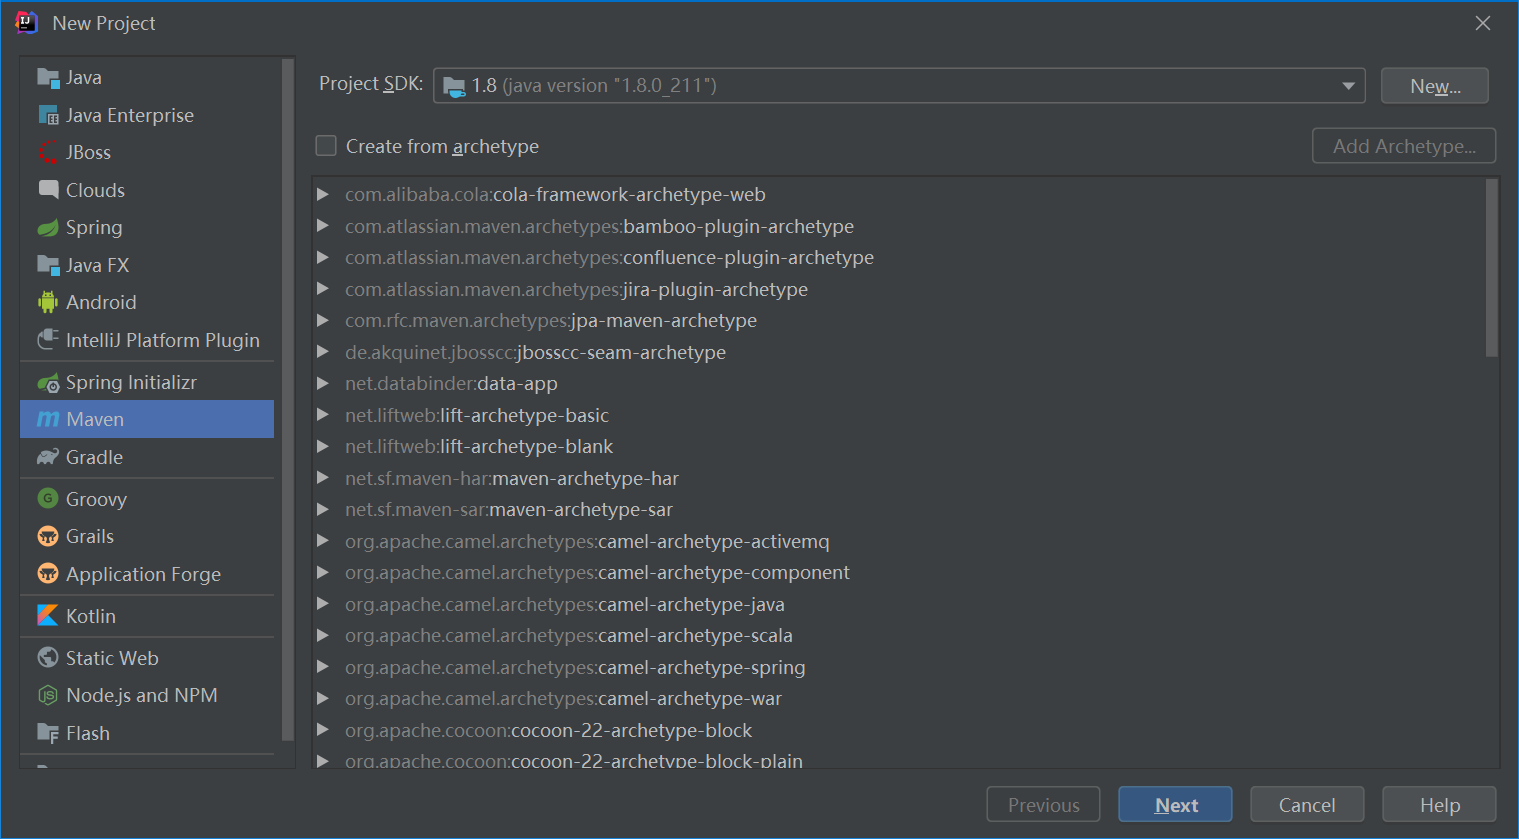Click the Spring Initializr icon
The width and height of the screenshot is (1519, 839).
click(48, 383)
